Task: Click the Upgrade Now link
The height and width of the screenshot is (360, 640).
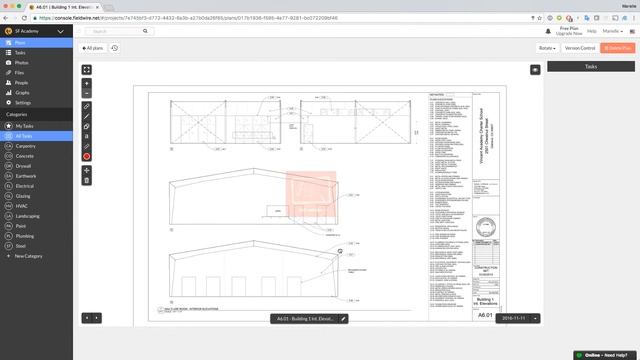Action: coord(569,34)
